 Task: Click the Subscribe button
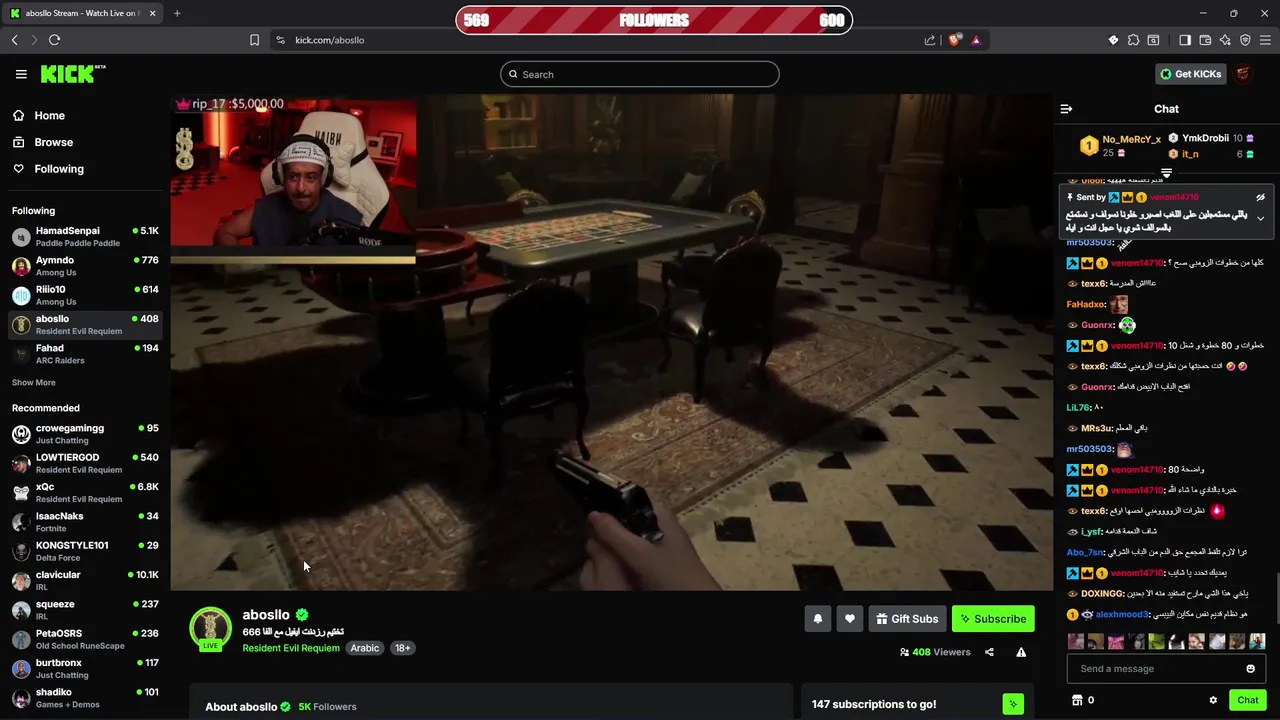[x=993, y=619]
